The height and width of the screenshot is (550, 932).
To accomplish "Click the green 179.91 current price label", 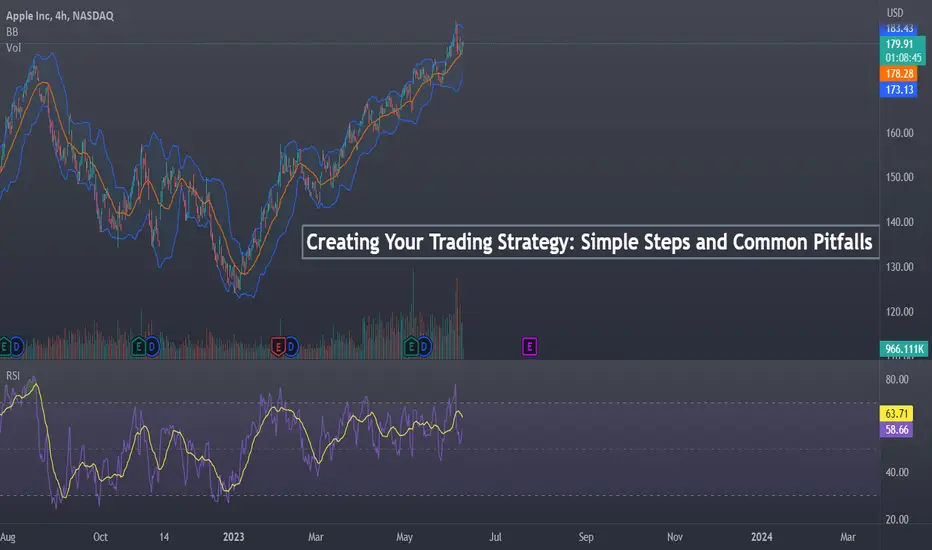I will click(902, 44).
